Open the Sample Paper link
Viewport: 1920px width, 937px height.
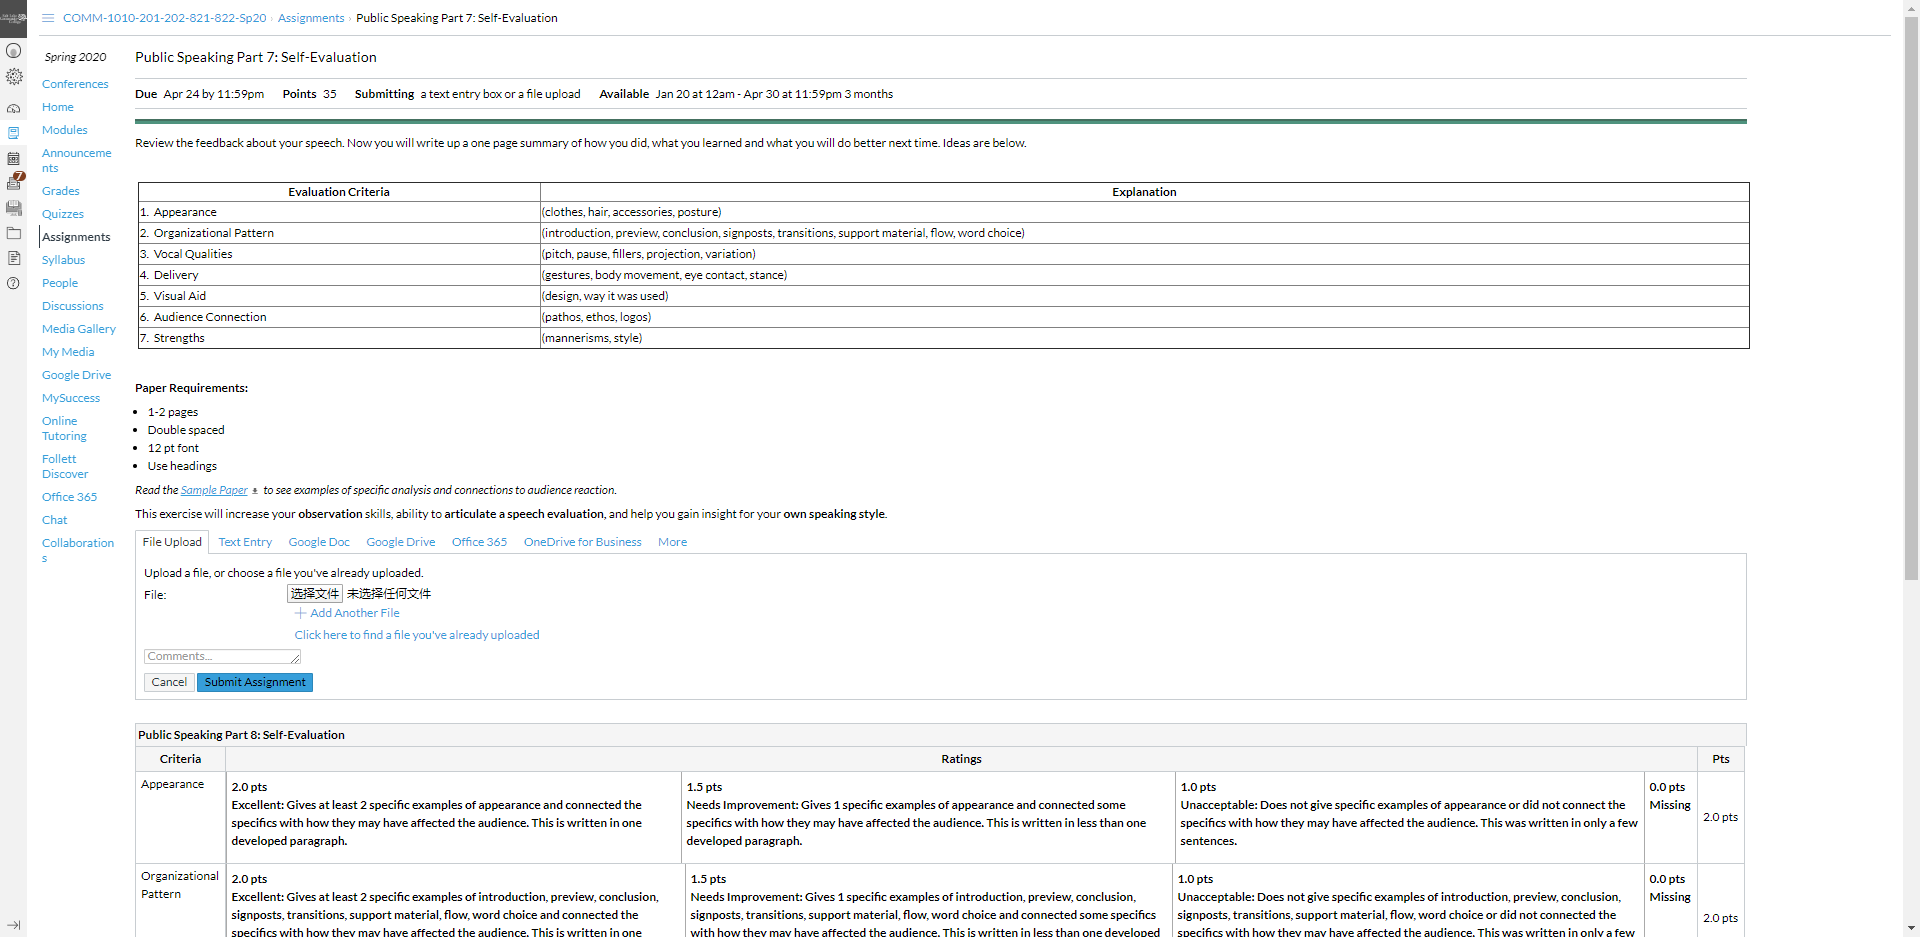[x=214, y=490]
